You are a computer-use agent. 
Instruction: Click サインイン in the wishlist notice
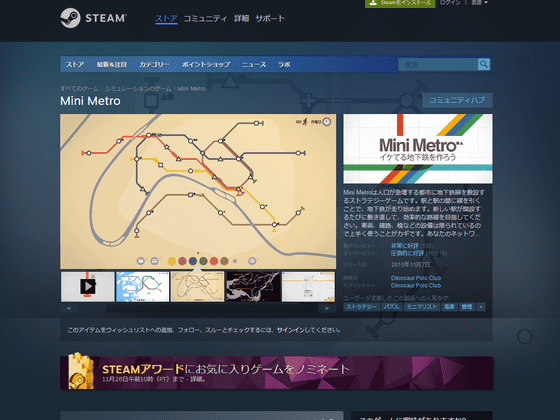point(291,330)
